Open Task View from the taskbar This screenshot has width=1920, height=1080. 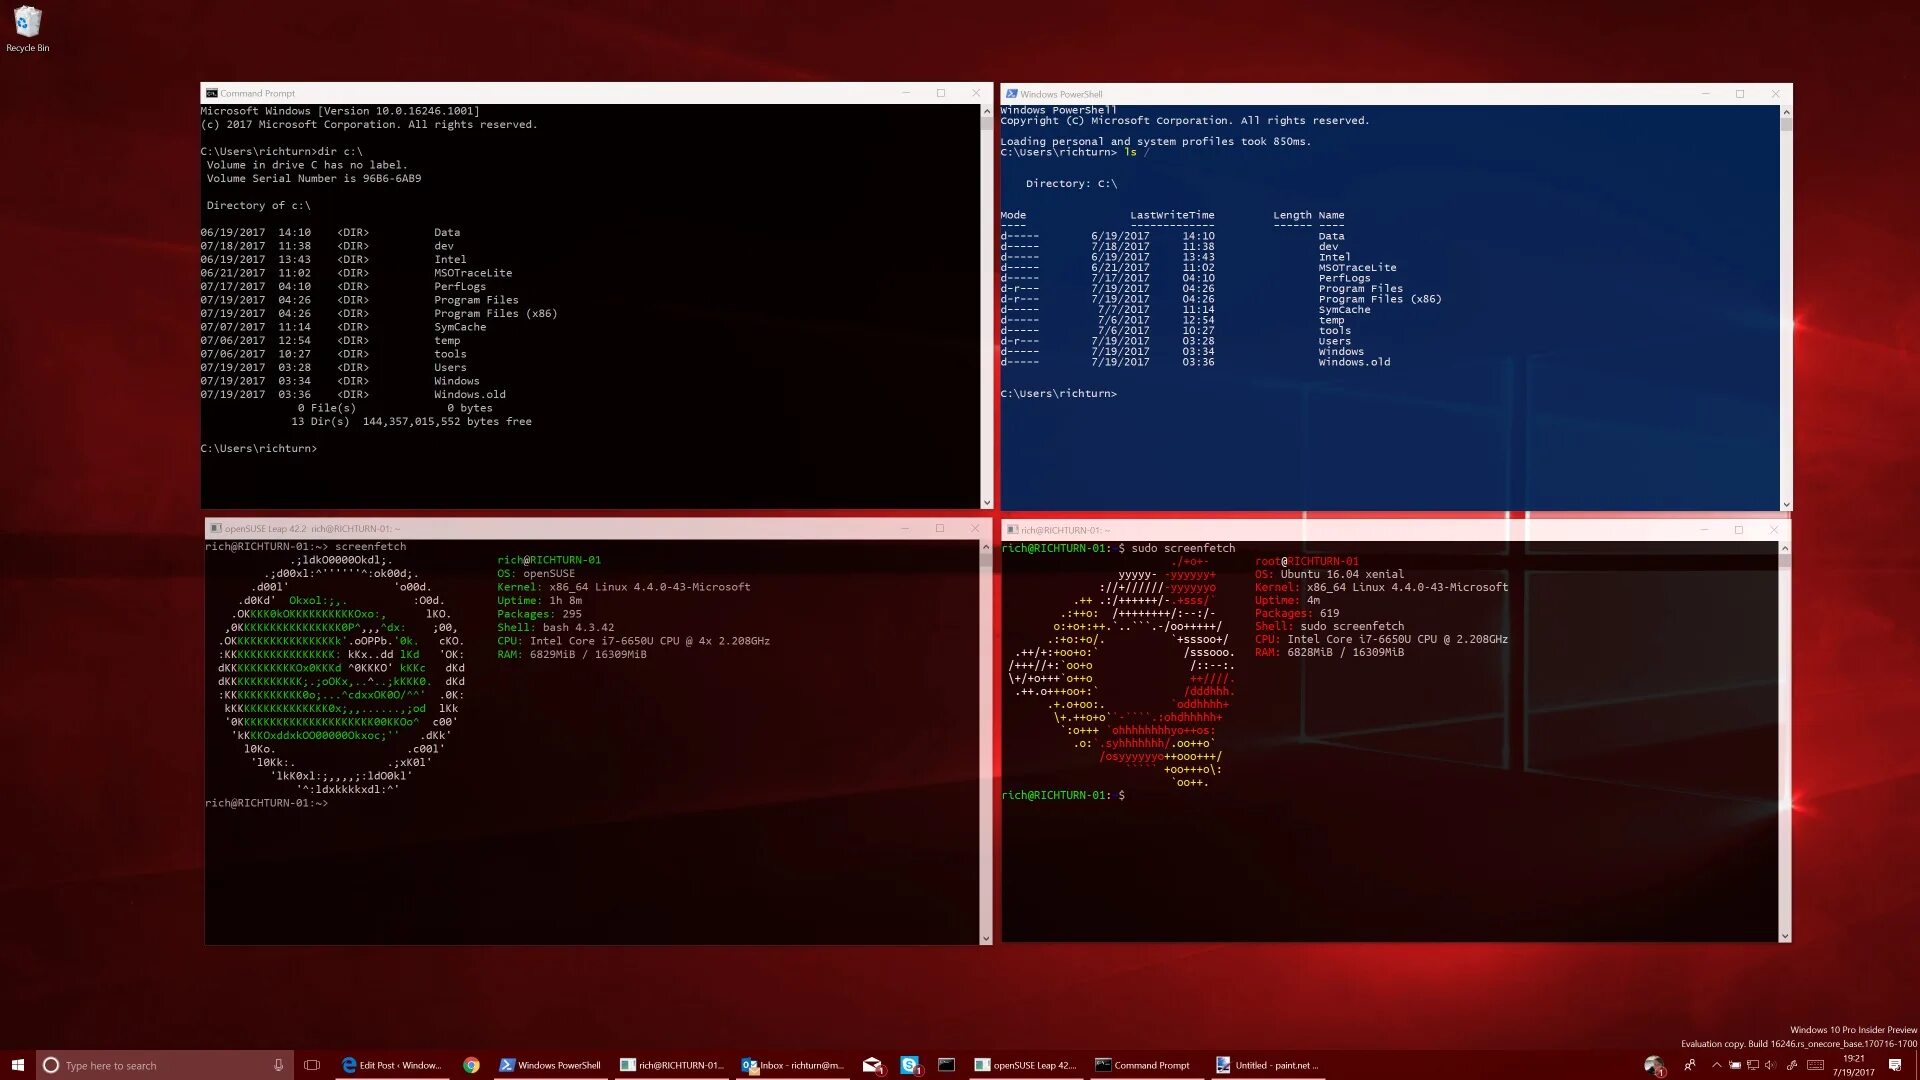click(312, 1065)
